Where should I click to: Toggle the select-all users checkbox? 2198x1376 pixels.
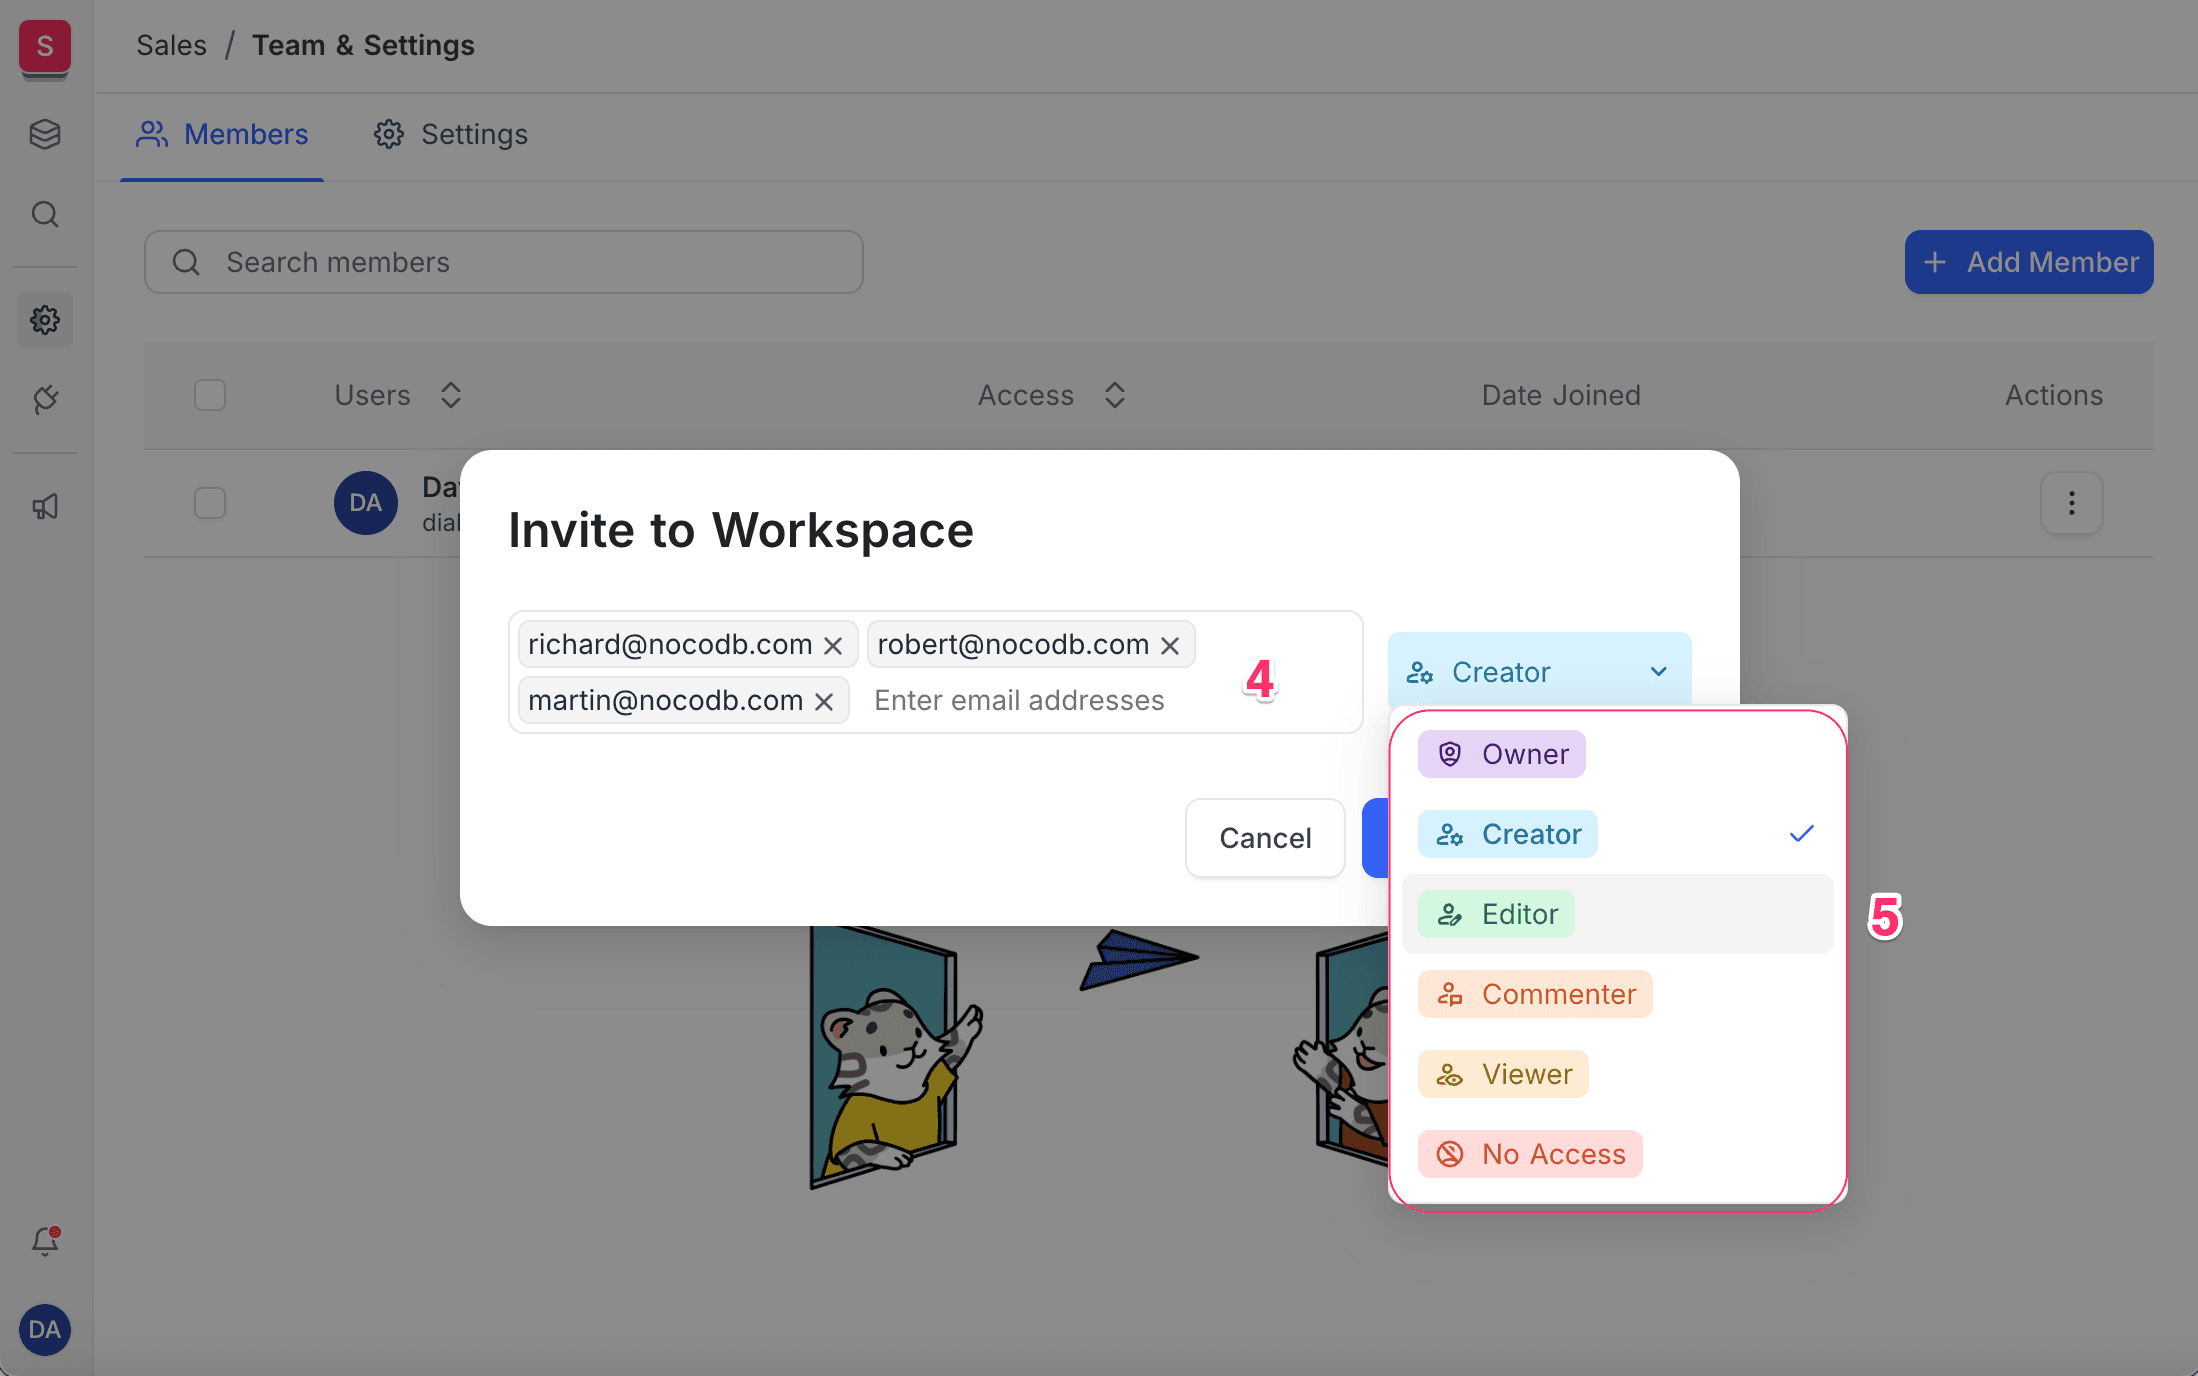click(x=210, y=395)
